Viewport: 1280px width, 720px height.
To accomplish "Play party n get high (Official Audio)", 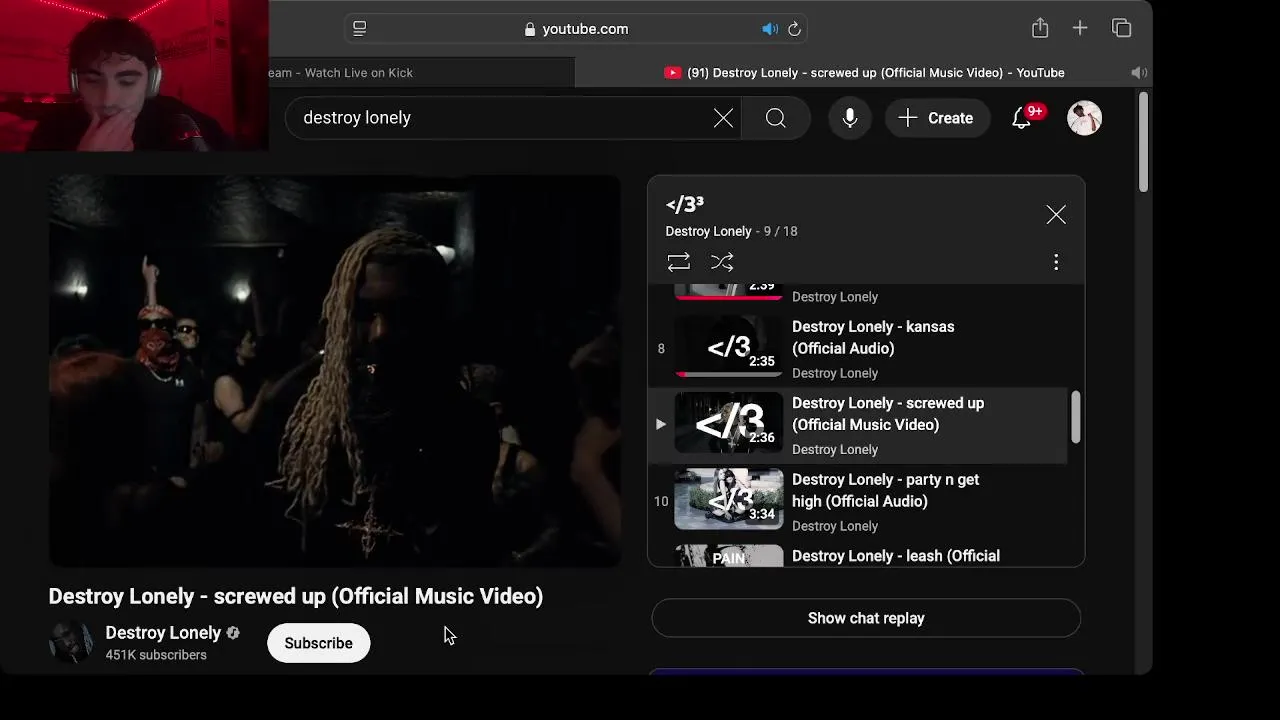I will click(x=885, y=490).
